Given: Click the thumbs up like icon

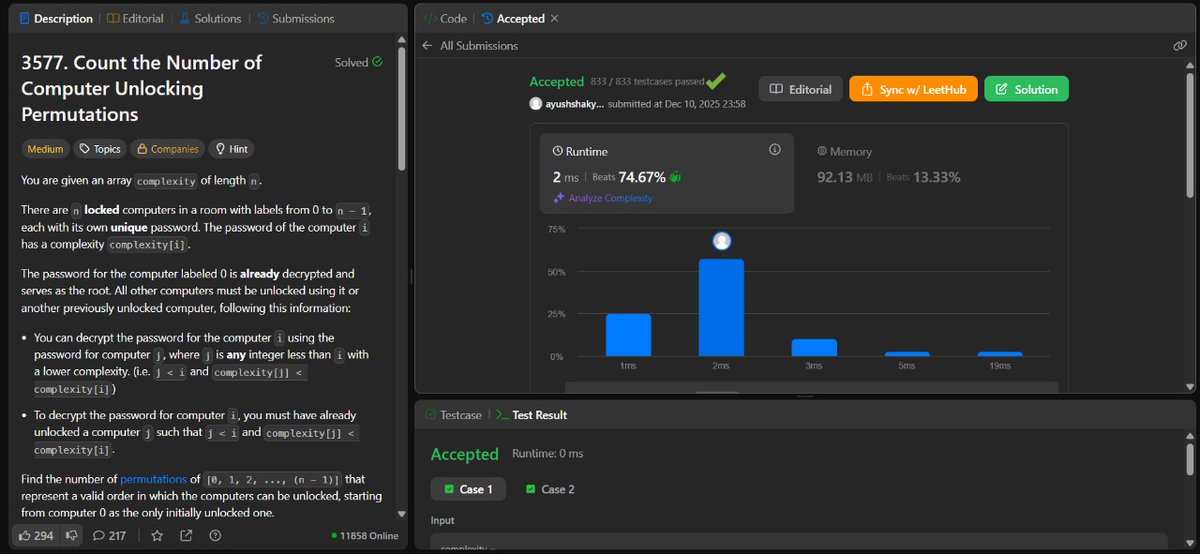Looking at the screenshot, I should point(24,535).
